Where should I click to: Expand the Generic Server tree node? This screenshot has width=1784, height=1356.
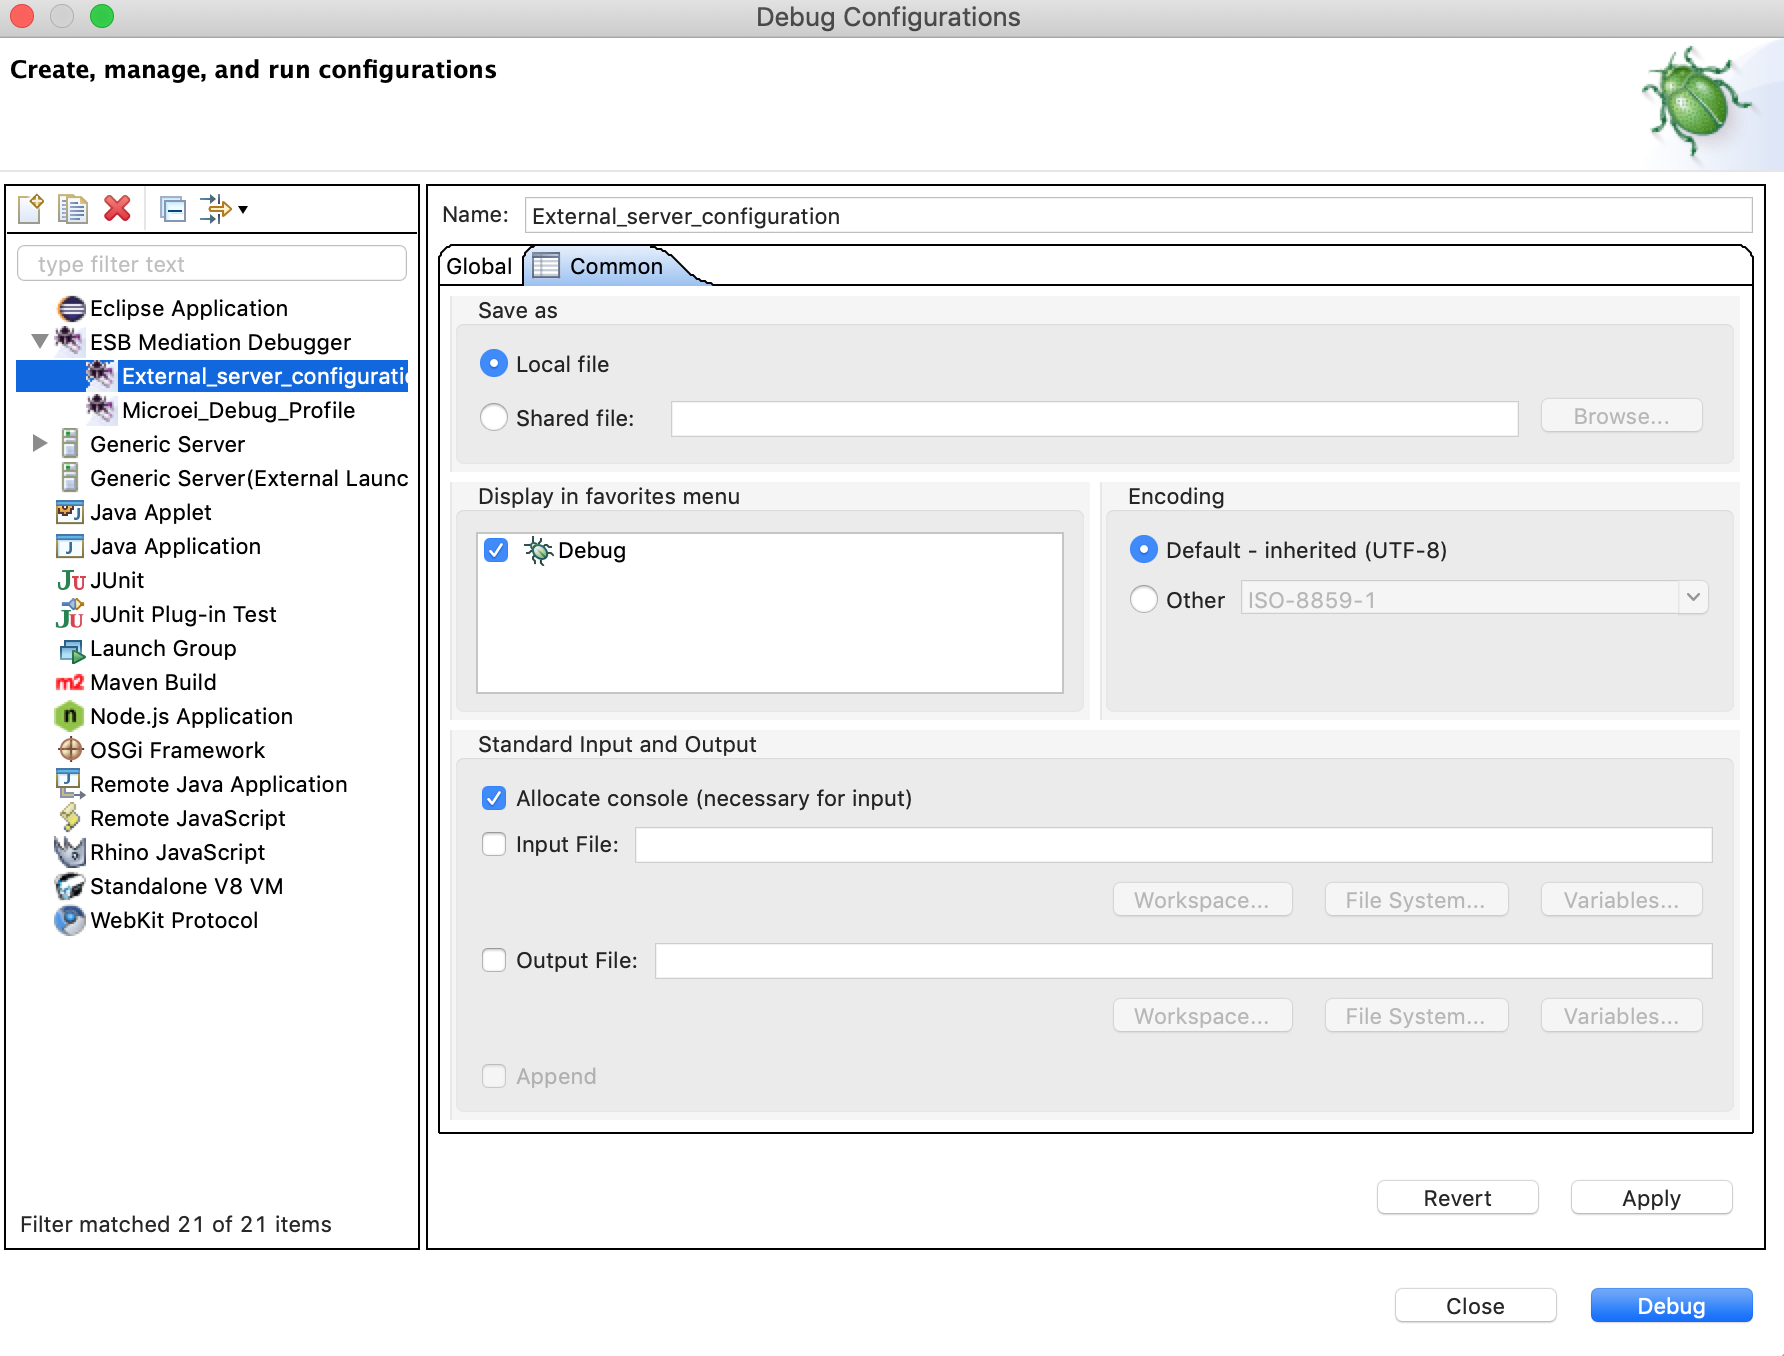click(x=40, y=443)
